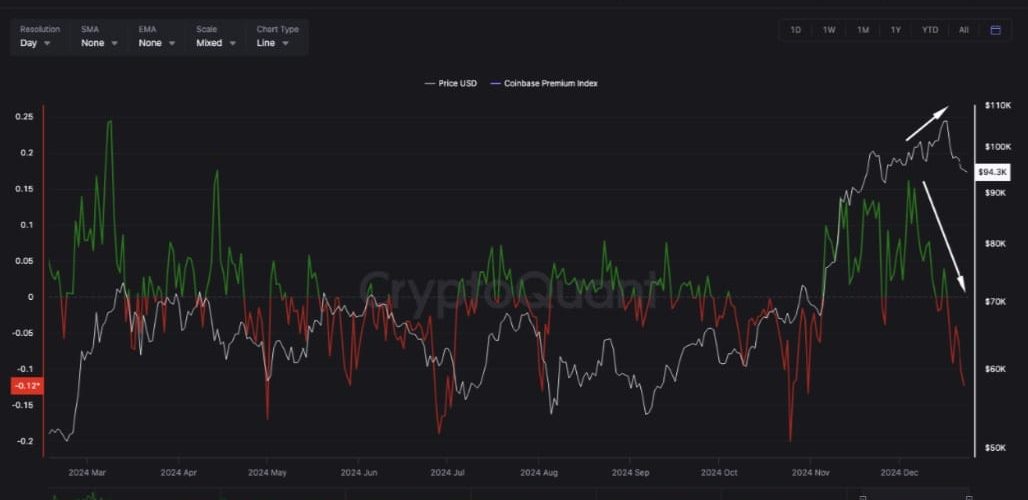Click the red -0.12 premium value label
The width and height of the screenshot is (1028, 500).
(x=26, y=386)
